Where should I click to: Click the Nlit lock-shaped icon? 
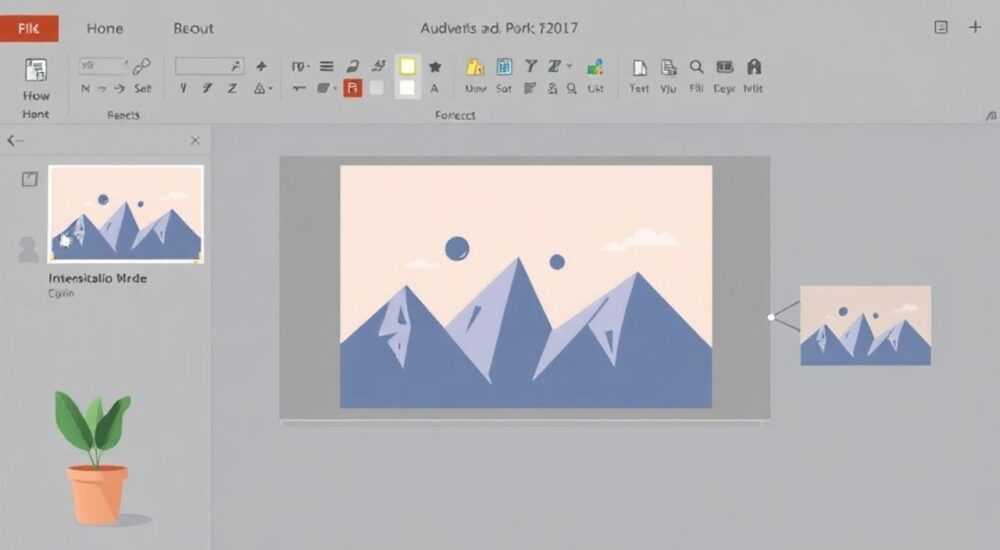point(753,66)
